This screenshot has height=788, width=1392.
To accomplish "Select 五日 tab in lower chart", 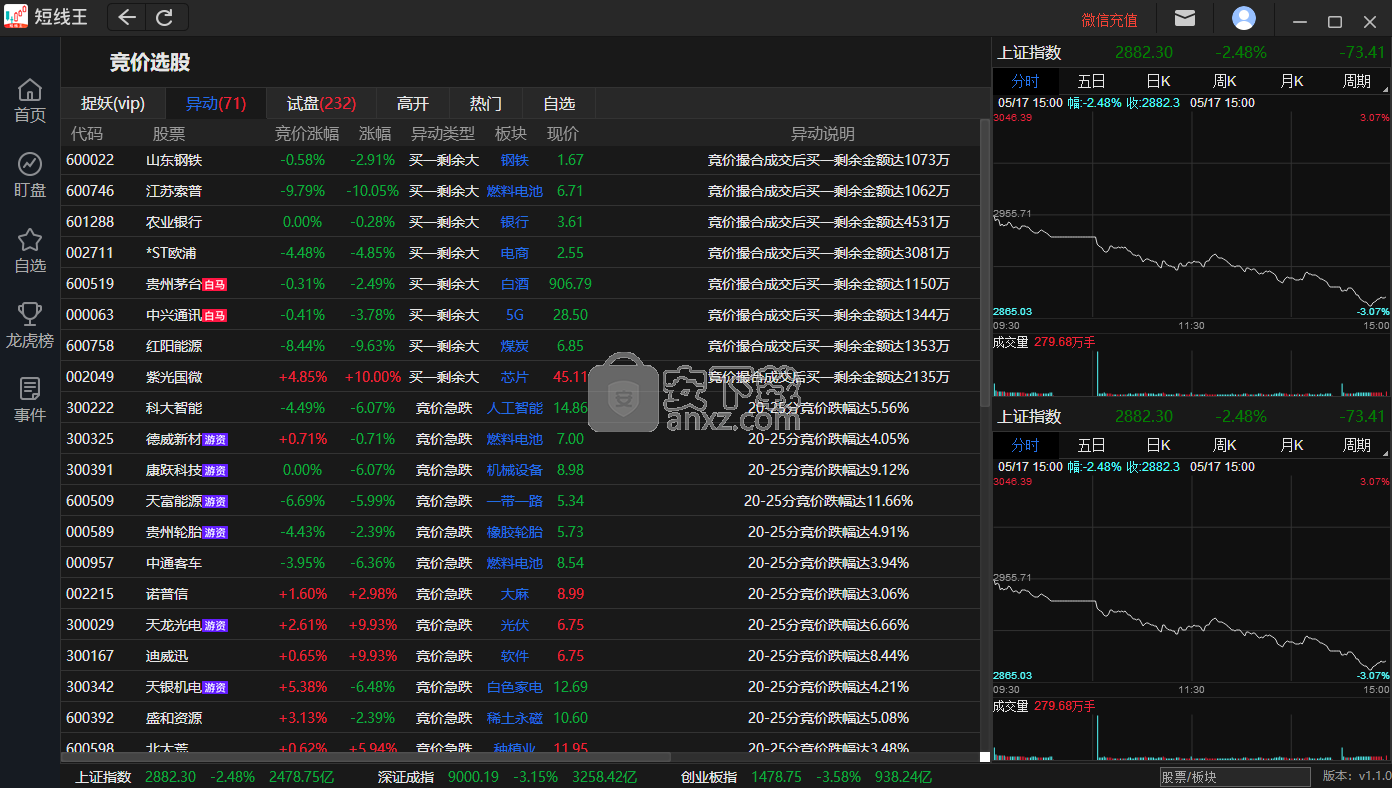I will pos(1091,445).
